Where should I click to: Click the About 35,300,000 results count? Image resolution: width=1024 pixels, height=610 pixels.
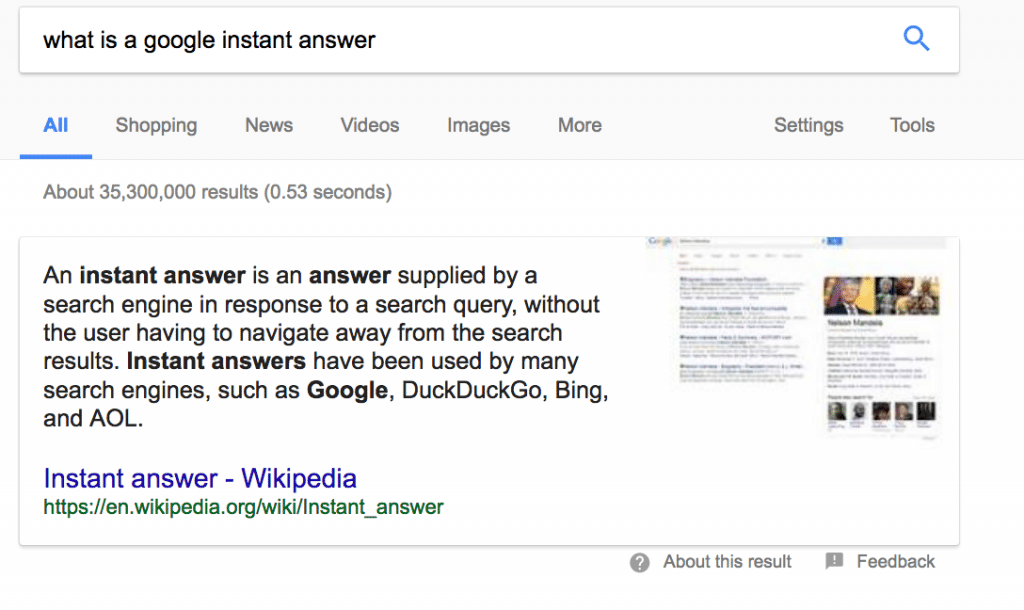[x=217, y=191]
